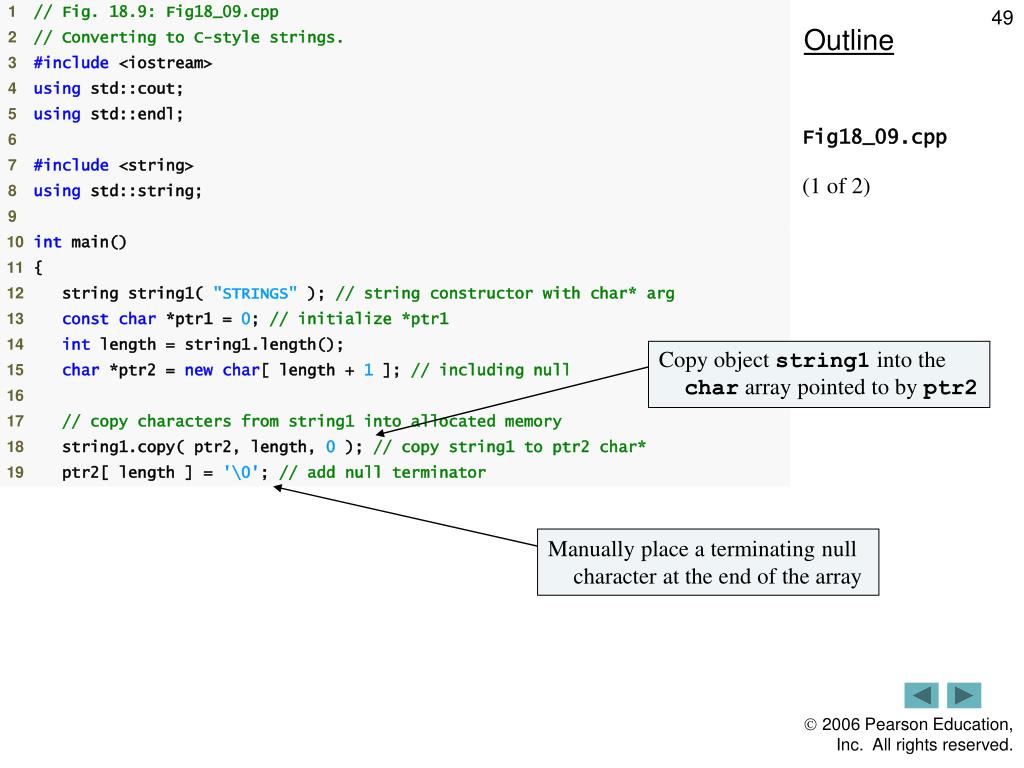
Task: Click the #include <iostream> line
Action: click(x=123, y=63)
